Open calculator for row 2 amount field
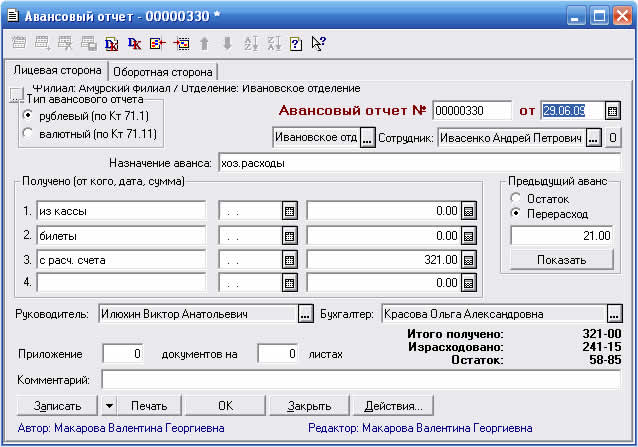This screenshot has width=638, height=447. 468,236
